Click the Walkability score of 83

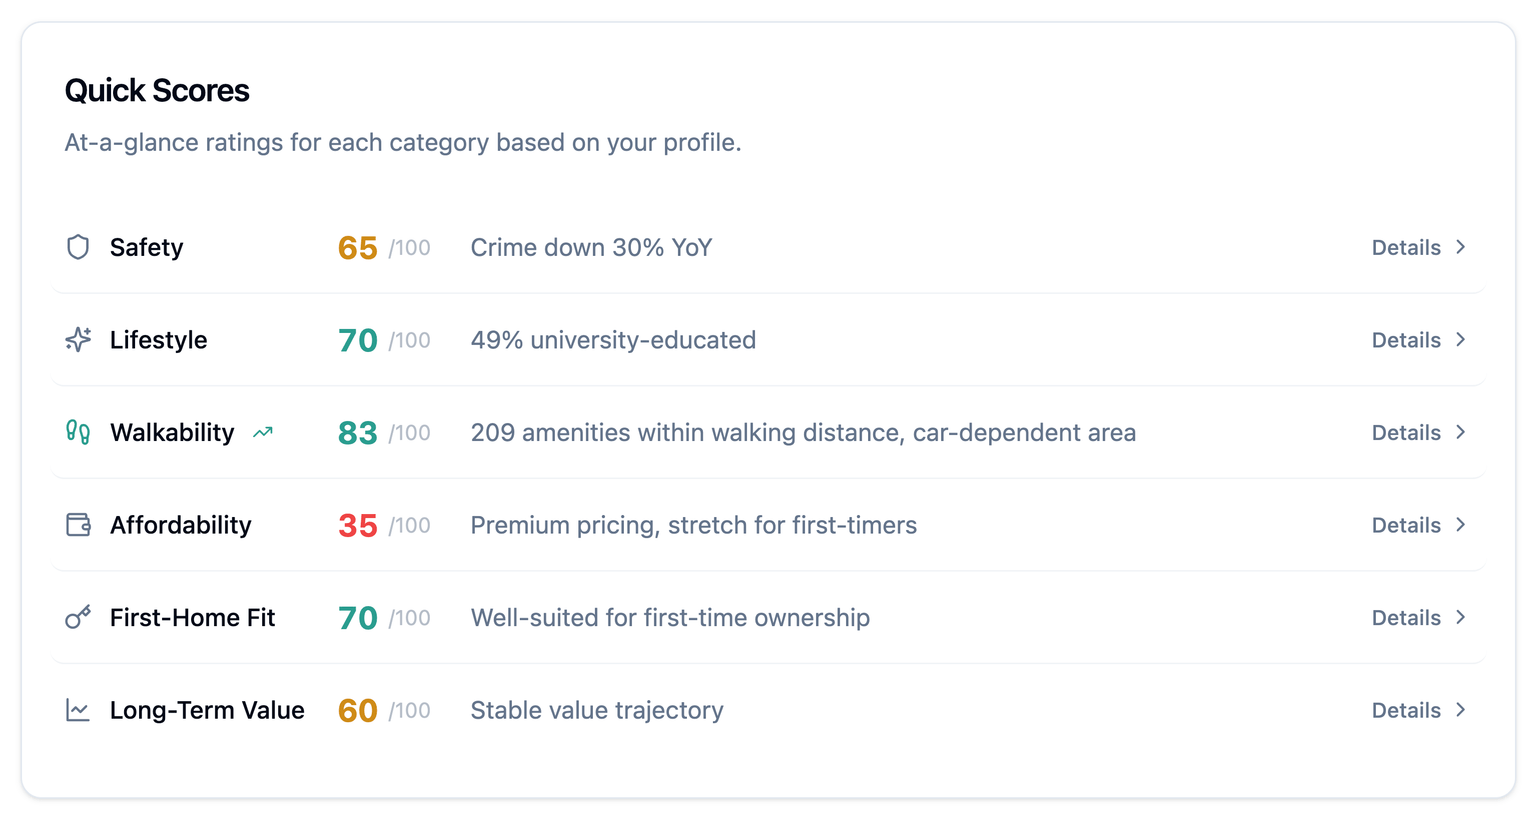[357, 432]
